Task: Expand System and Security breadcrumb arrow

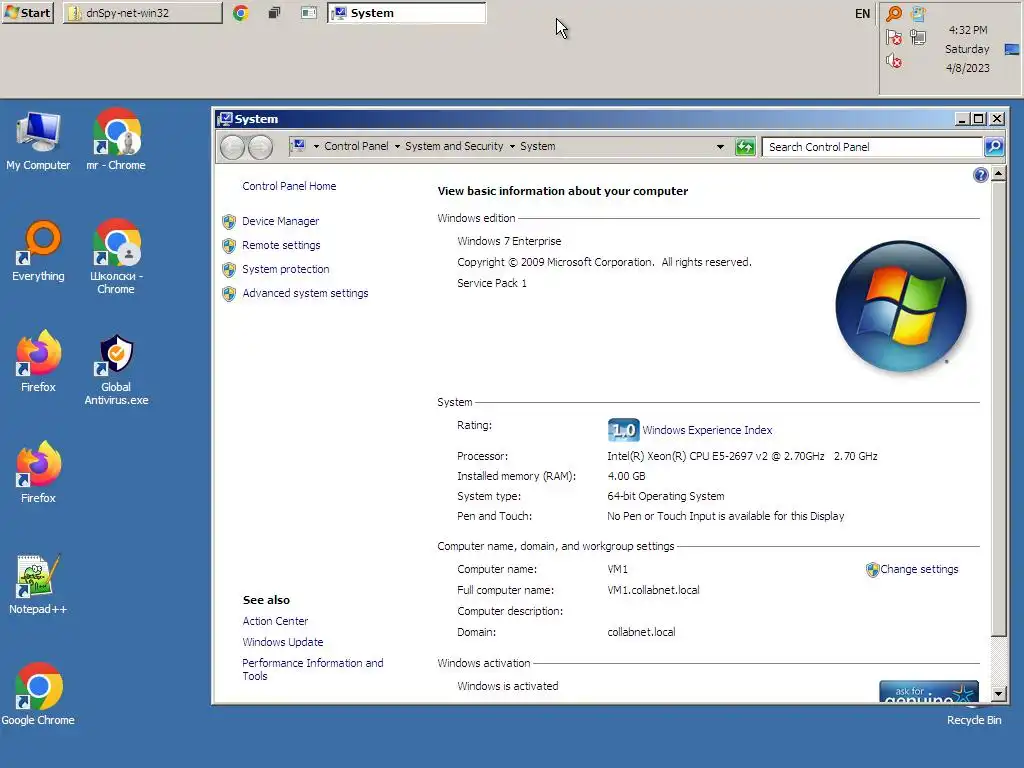Action: pyautogui.click(x=512, y=146)
